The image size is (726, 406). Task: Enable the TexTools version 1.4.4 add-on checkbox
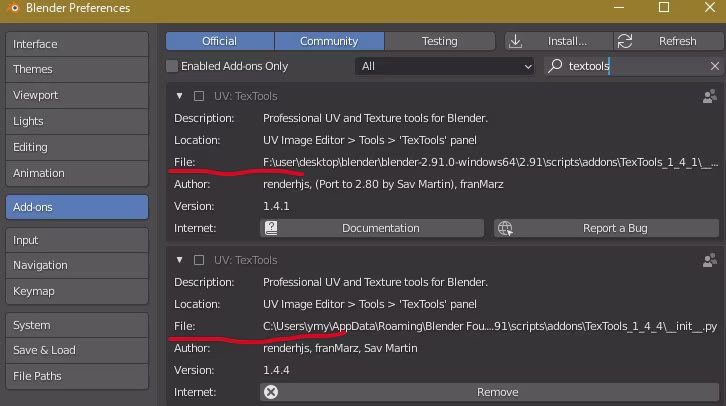click(x=199, y=260)
